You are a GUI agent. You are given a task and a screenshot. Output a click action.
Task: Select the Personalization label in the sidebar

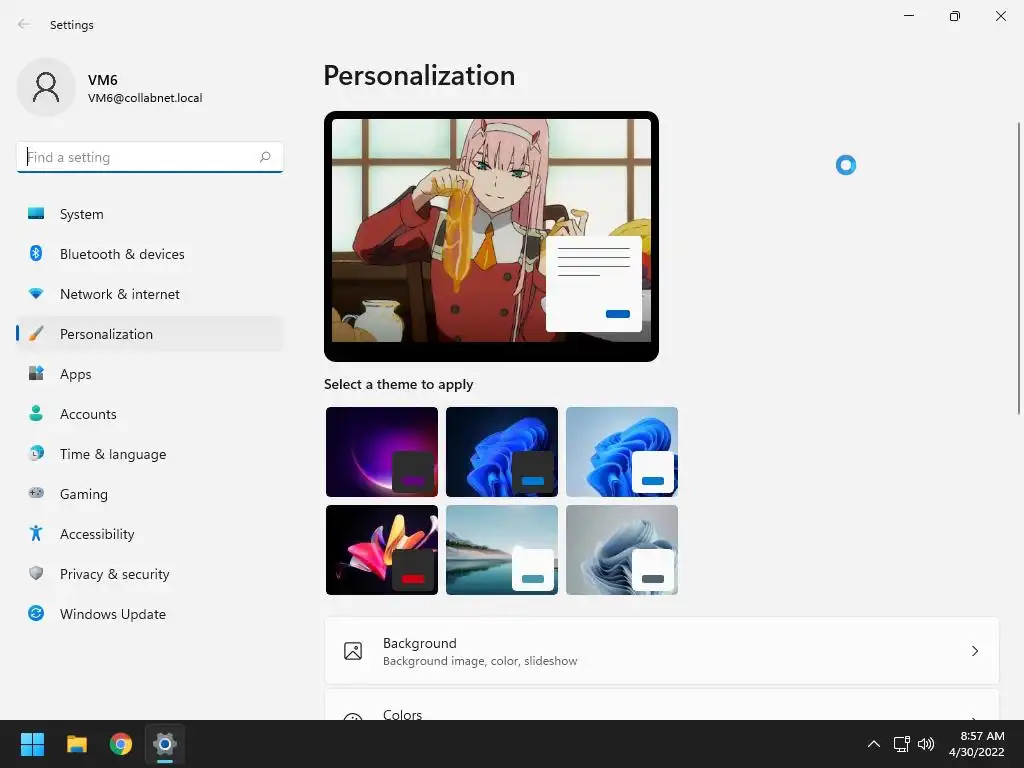(x=106, y=334)
